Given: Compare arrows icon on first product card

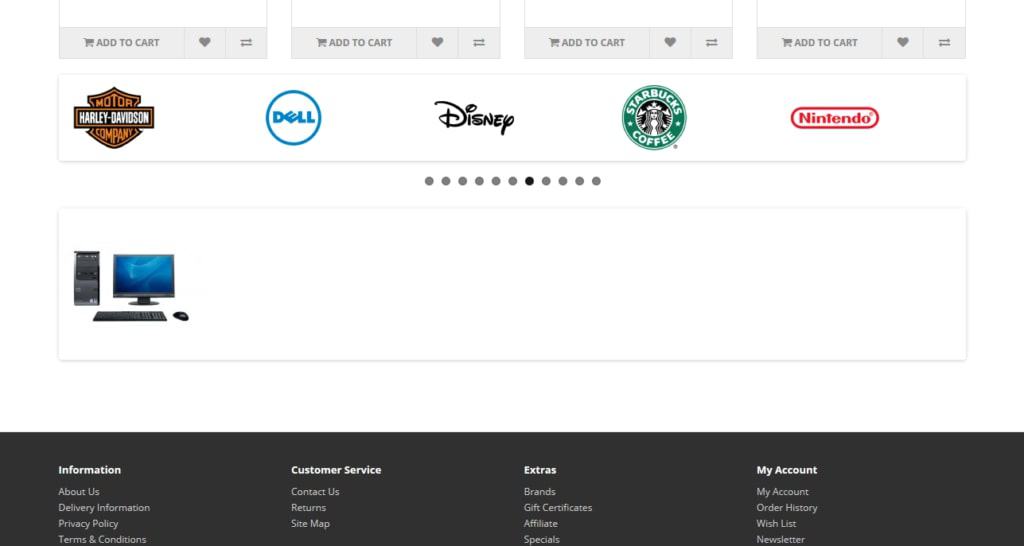Looking at the screenshot, I should [x=246, y=42].
